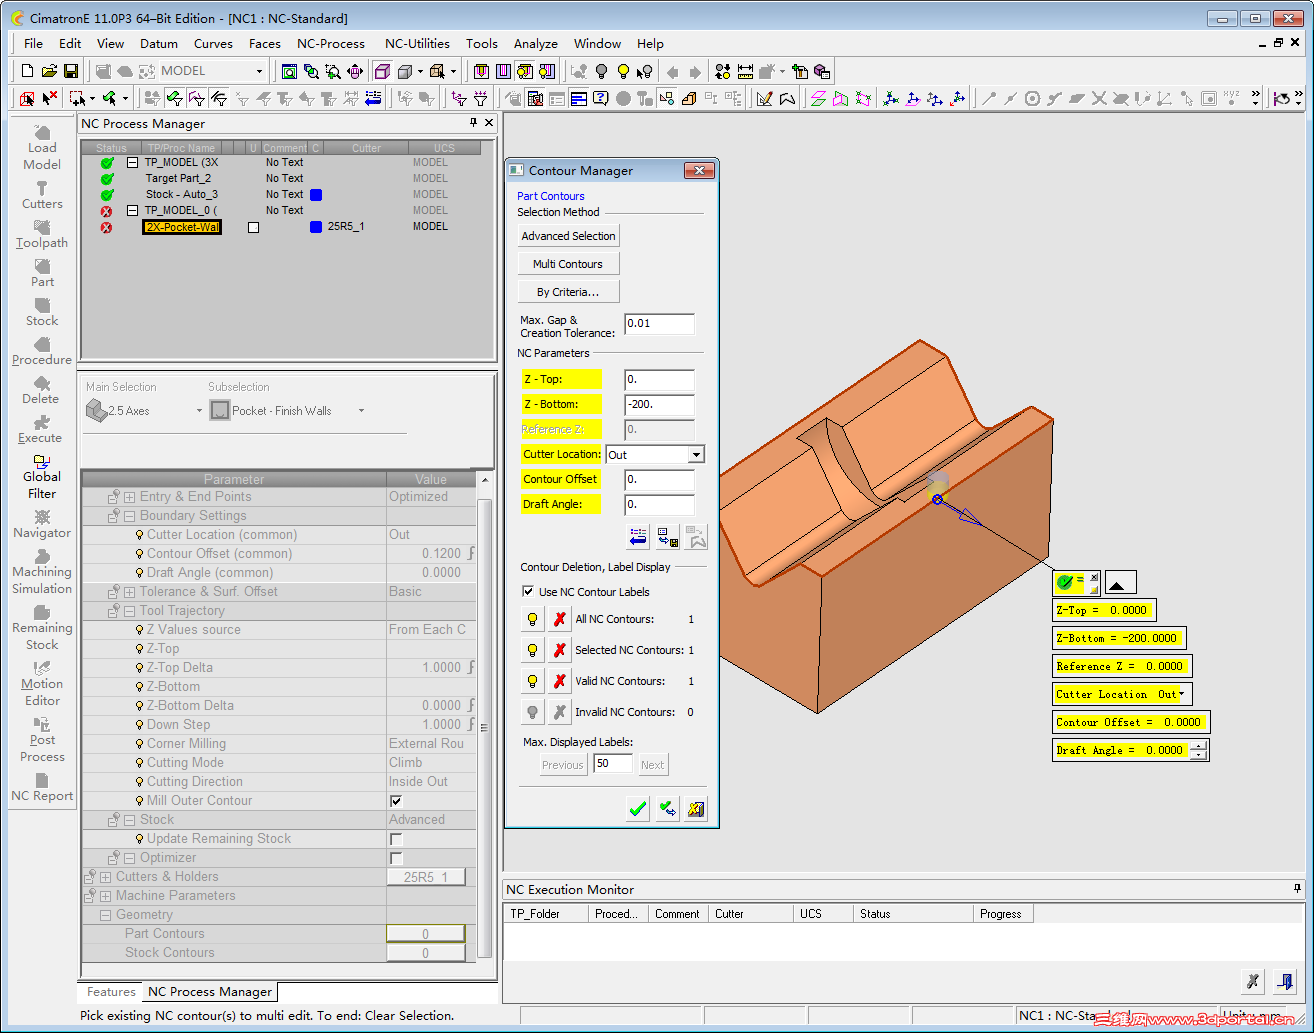Collapse Boundary Settings group
This screenshot has height=1033, width=1314.
(129, 516)
